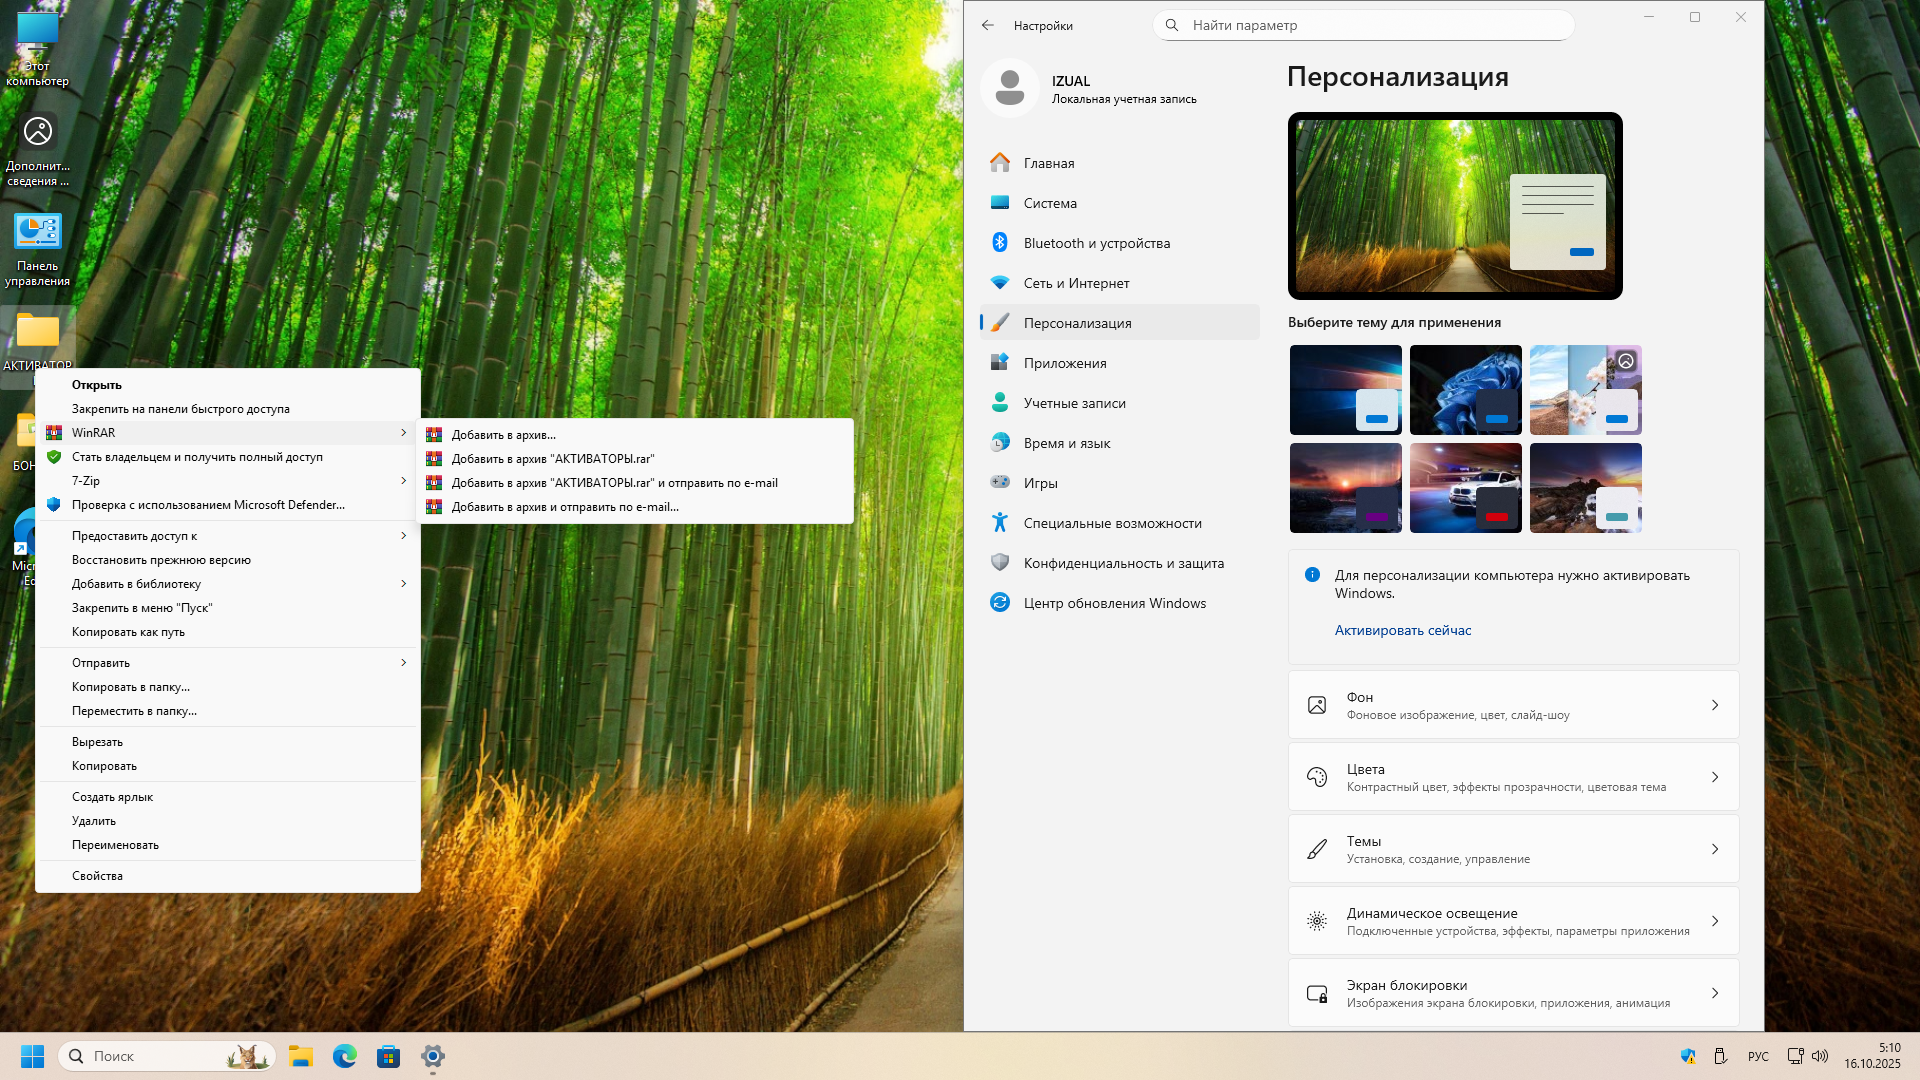This screenshot has height=1080, width=1920.
Task: Open Сеть и Интернет settings section
Action: [1076, 283]
